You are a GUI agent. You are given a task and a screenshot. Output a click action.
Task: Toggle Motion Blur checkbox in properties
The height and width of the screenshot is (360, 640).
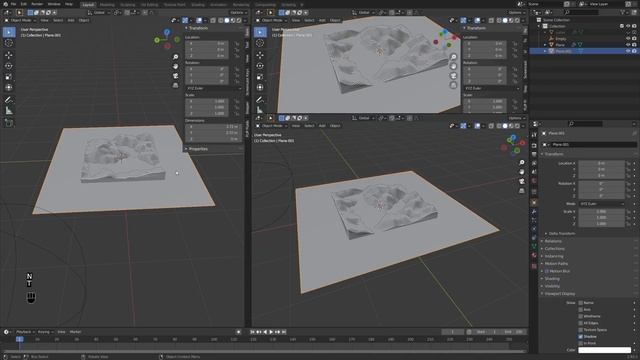tap(547, 271)
